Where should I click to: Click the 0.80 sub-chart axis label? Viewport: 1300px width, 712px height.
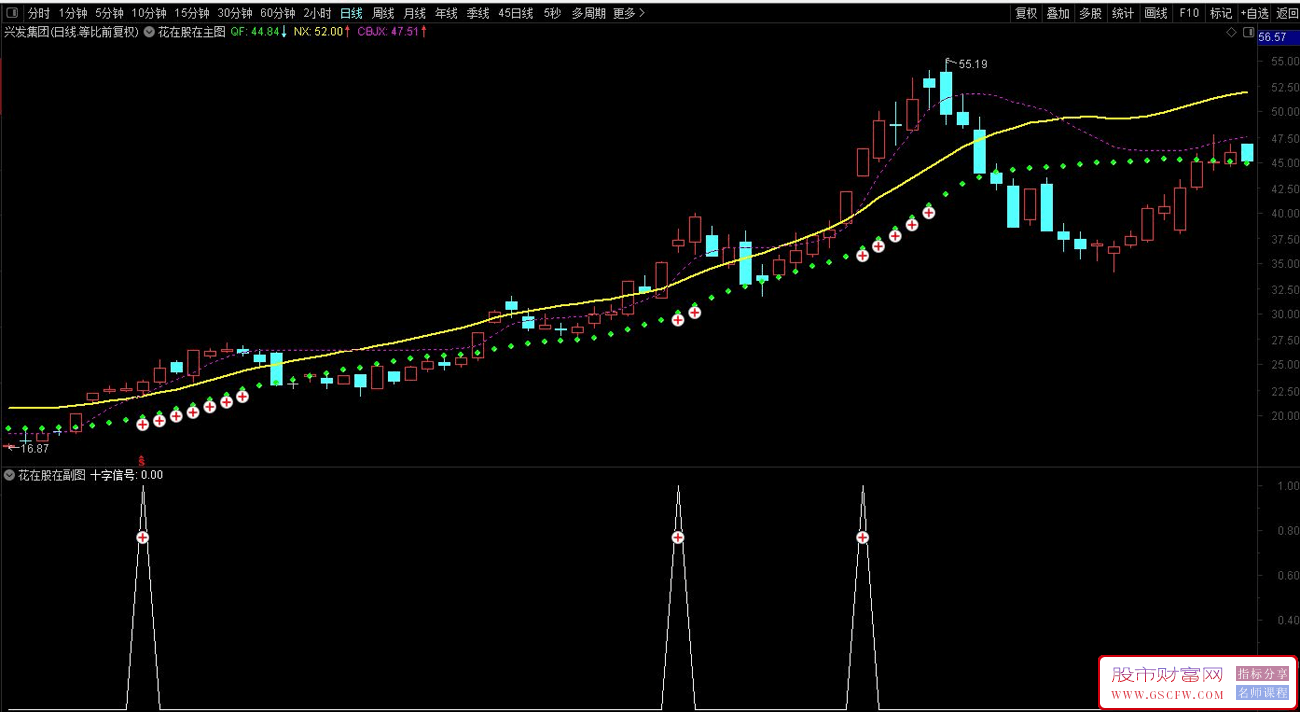pyautogui.click(x=1287, y=531)
